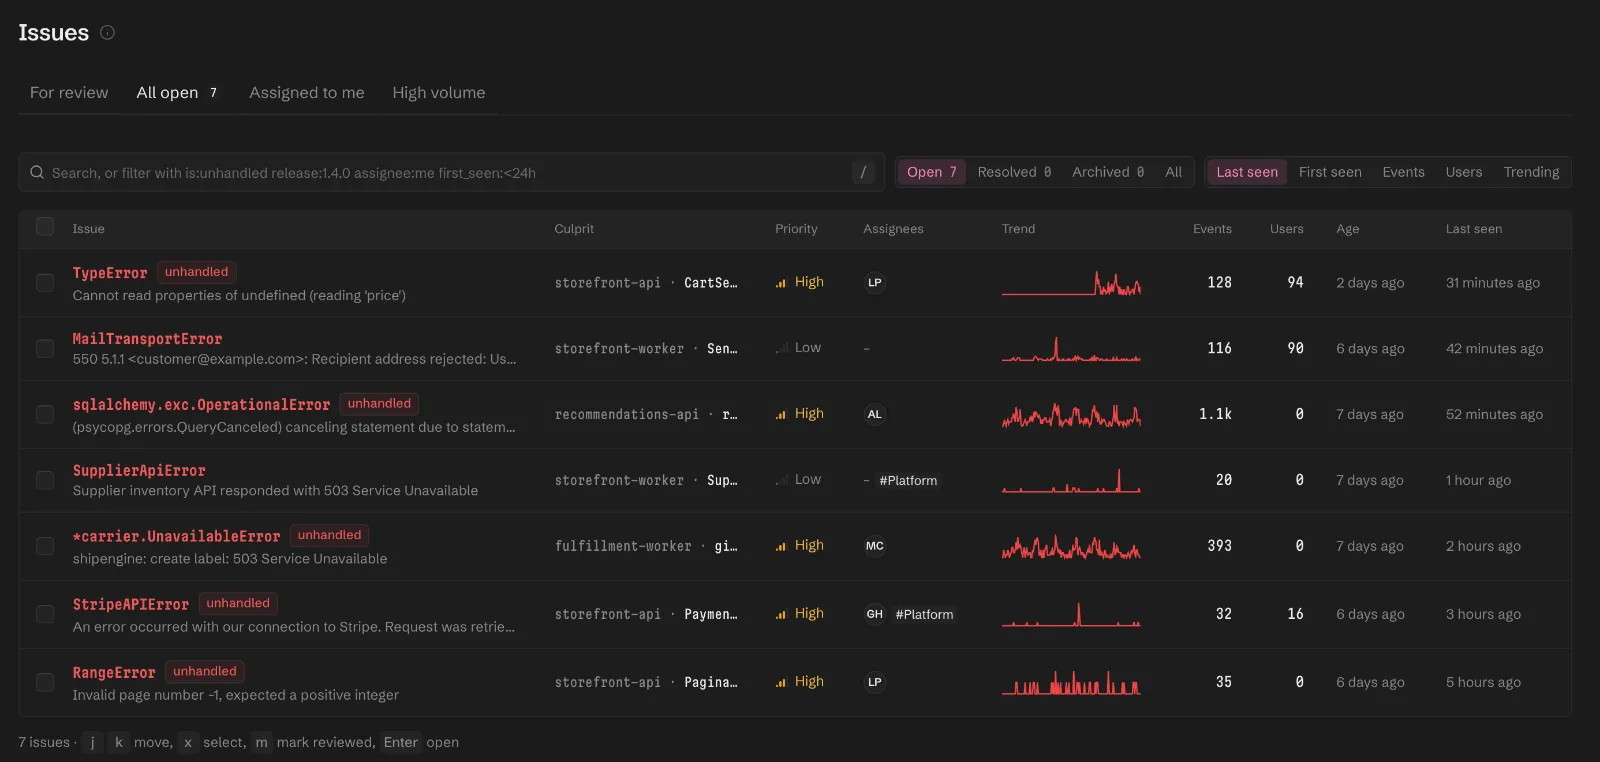Viewport: 1600px width, 762px height.
Task: Open the LP assignee avatar on TypeError row
Action: click(x=875, y=283)
